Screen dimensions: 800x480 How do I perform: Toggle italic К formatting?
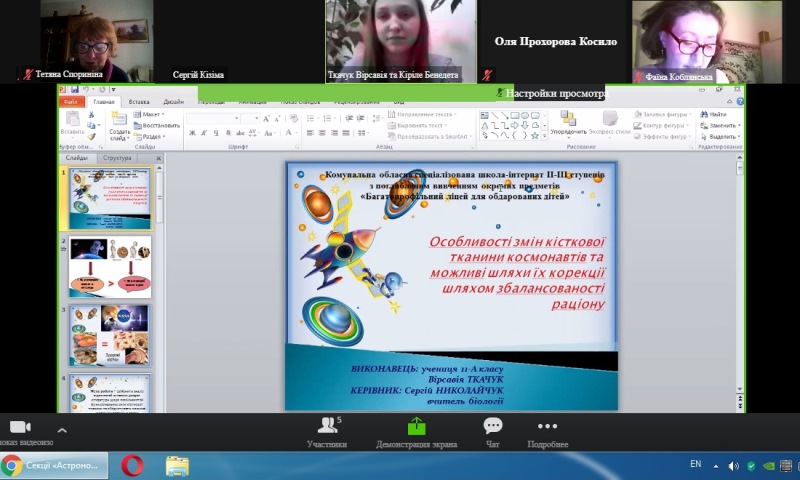coord(204,133)
